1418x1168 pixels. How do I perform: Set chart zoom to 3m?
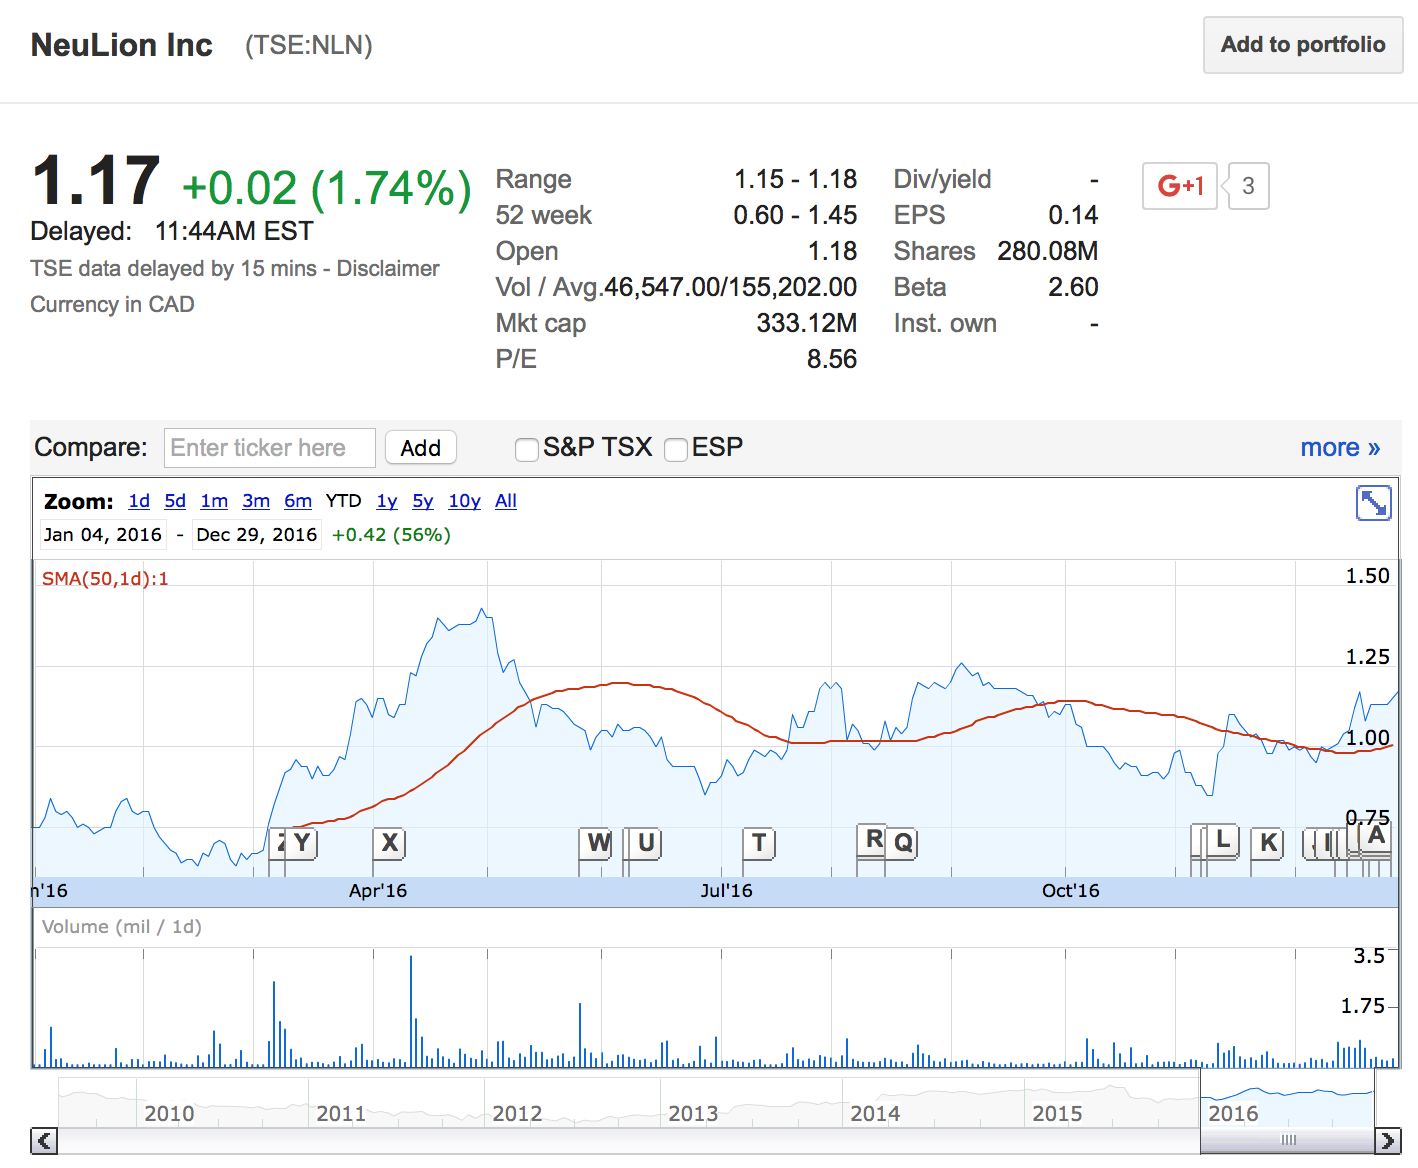(x=256, y=501)
